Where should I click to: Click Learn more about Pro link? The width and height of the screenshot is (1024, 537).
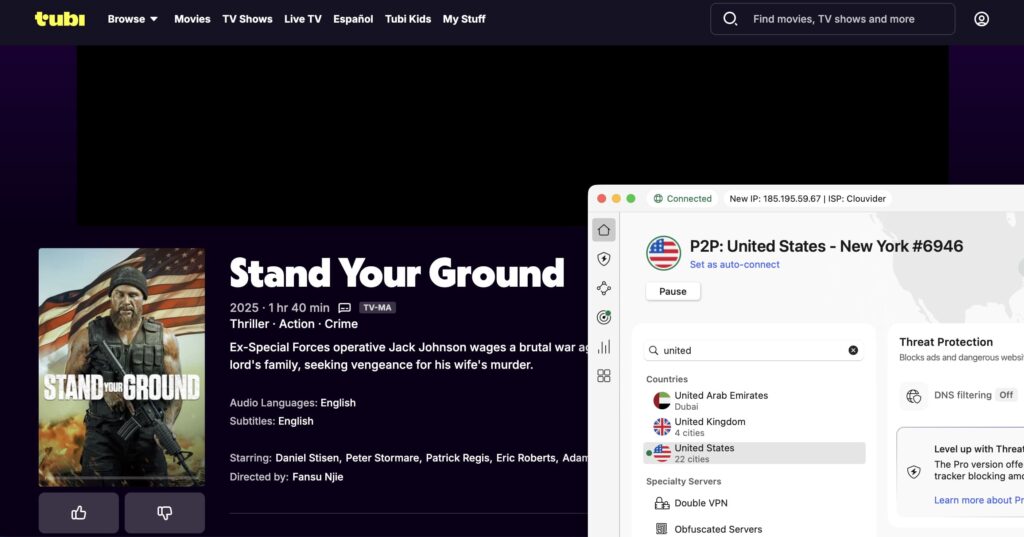[978, 500]
